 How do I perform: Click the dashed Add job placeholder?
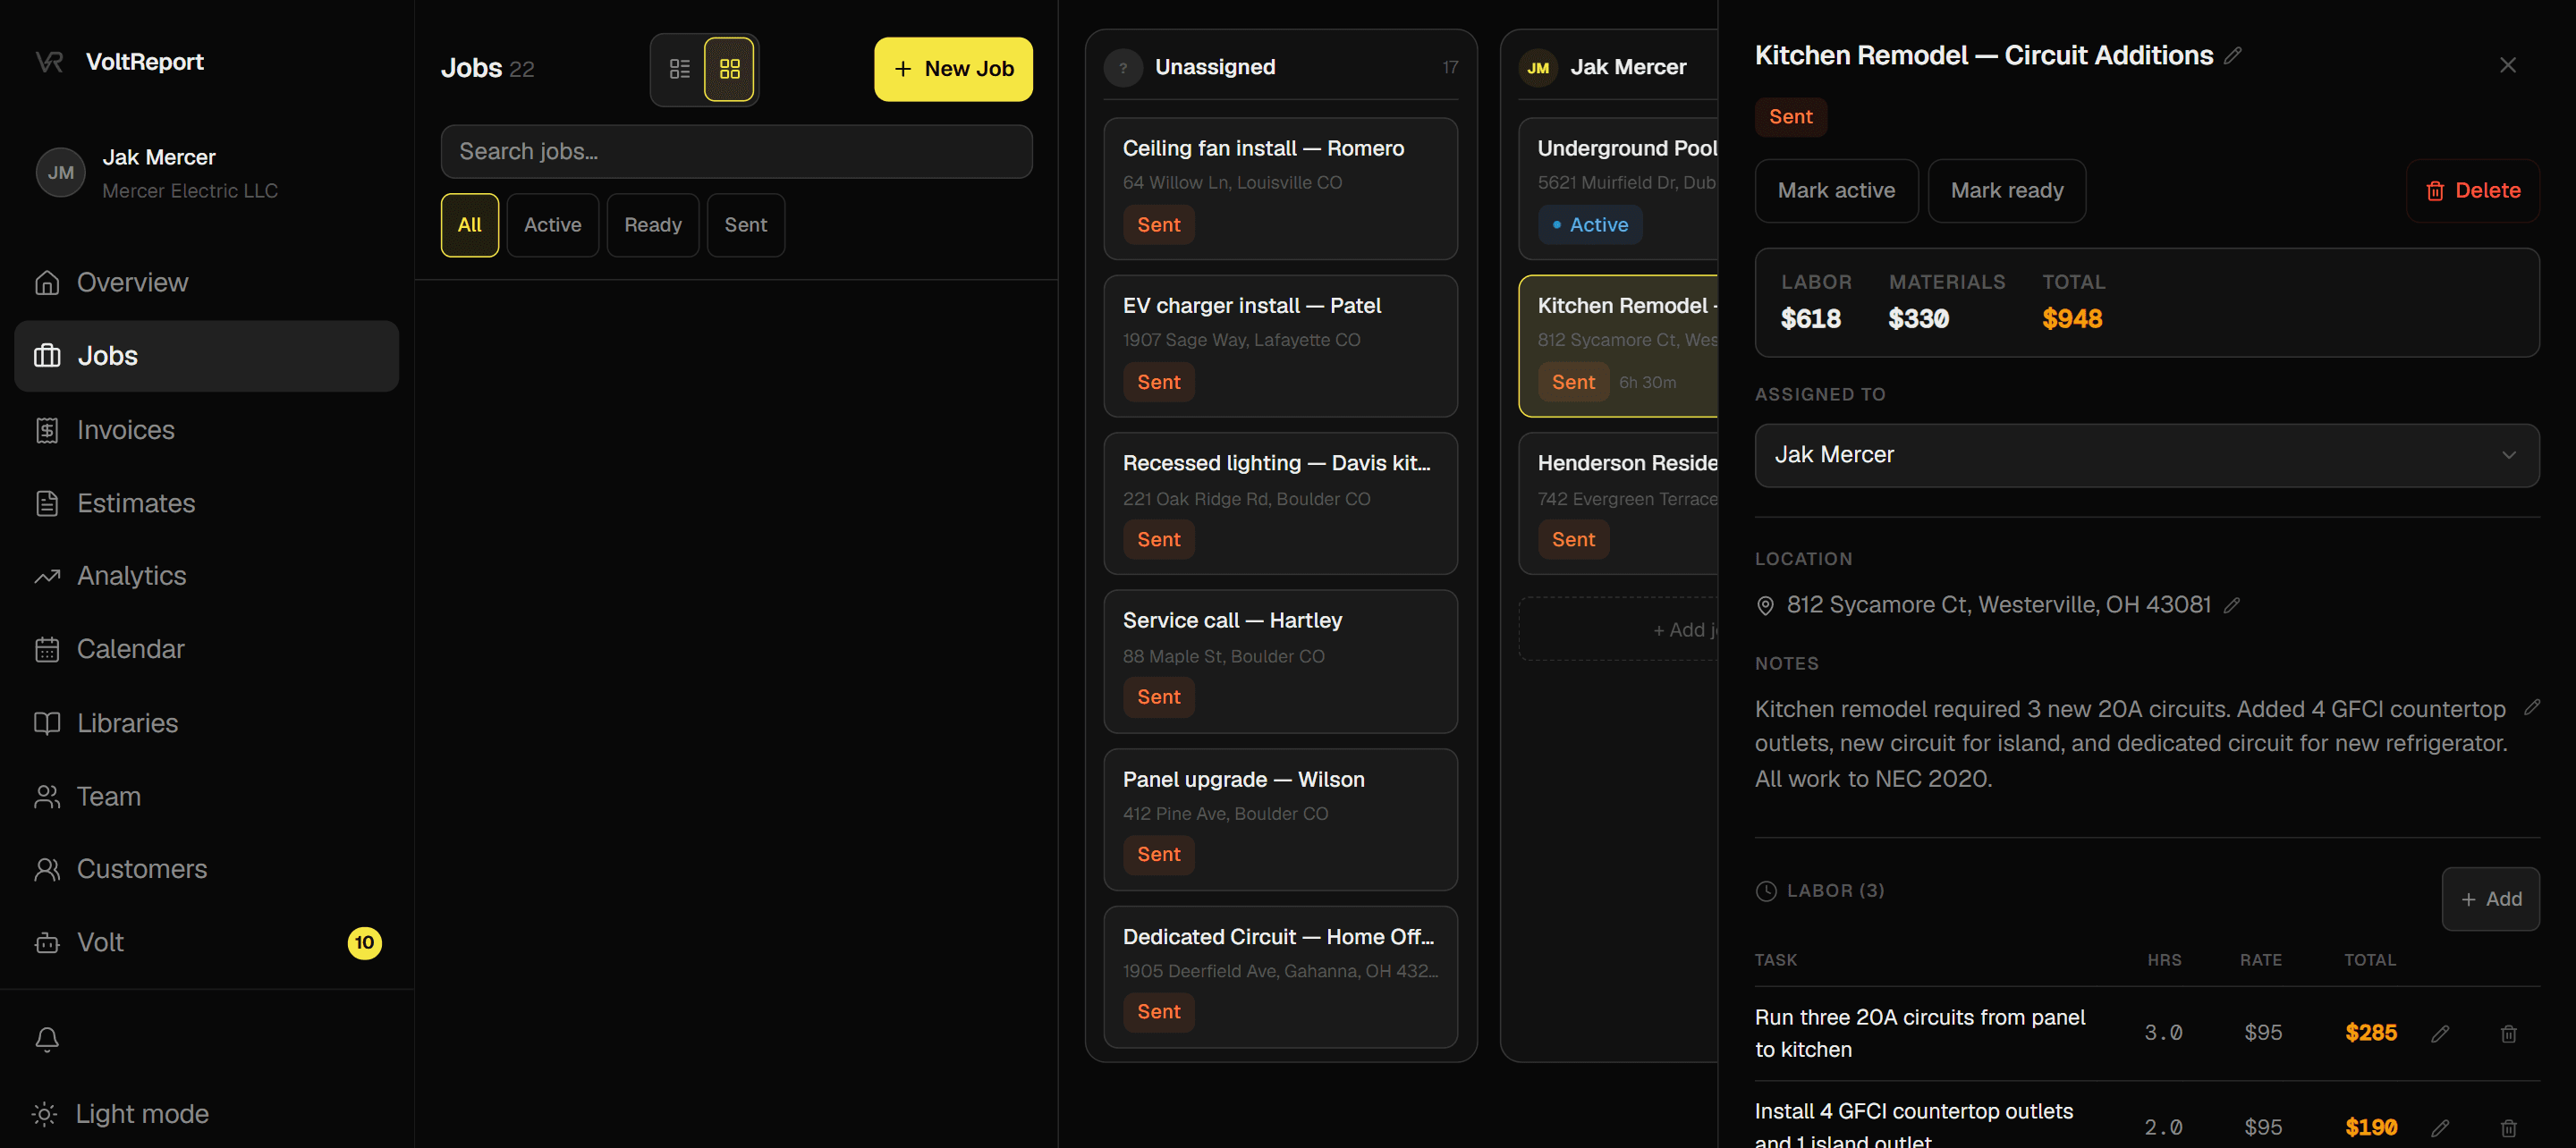pyautogui.click(x=1619, y=629)
